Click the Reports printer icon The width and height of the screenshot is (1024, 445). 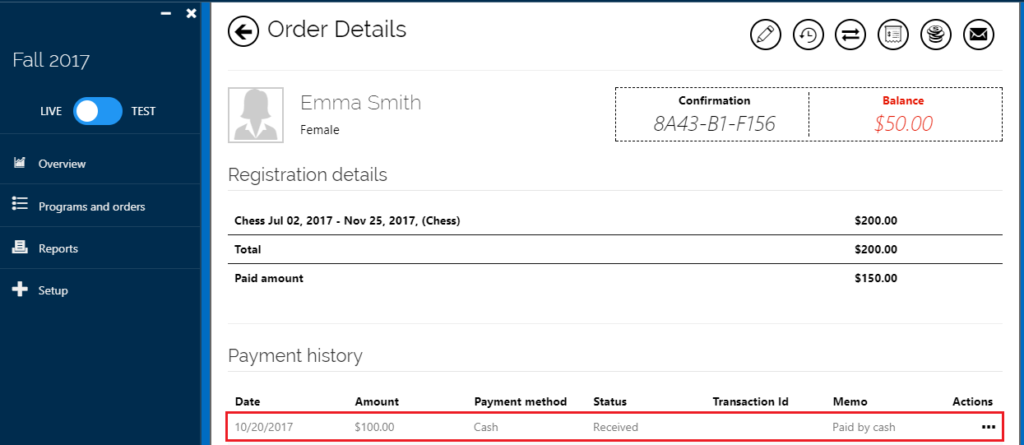[x=20, y=247]
